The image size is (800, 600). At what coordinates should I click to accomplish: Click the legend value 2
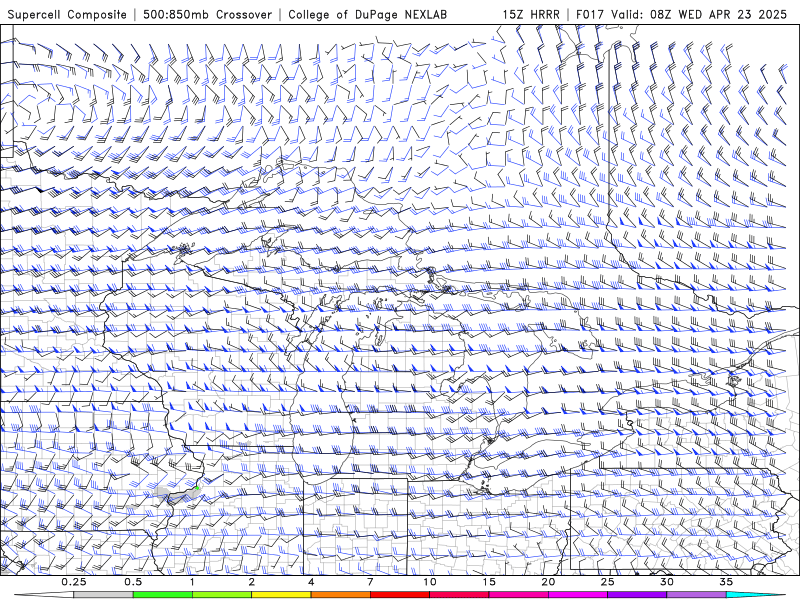[252, 582]
